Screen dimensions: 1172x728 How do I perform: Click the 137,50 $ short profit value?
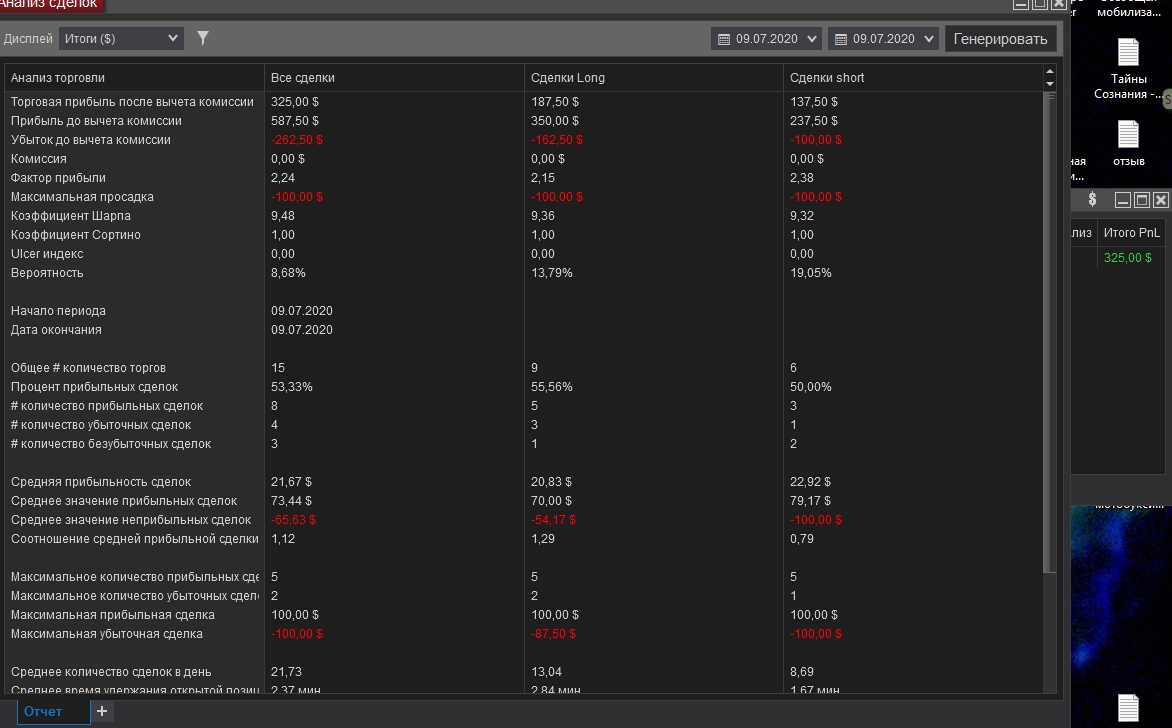[x=814, y=102]
